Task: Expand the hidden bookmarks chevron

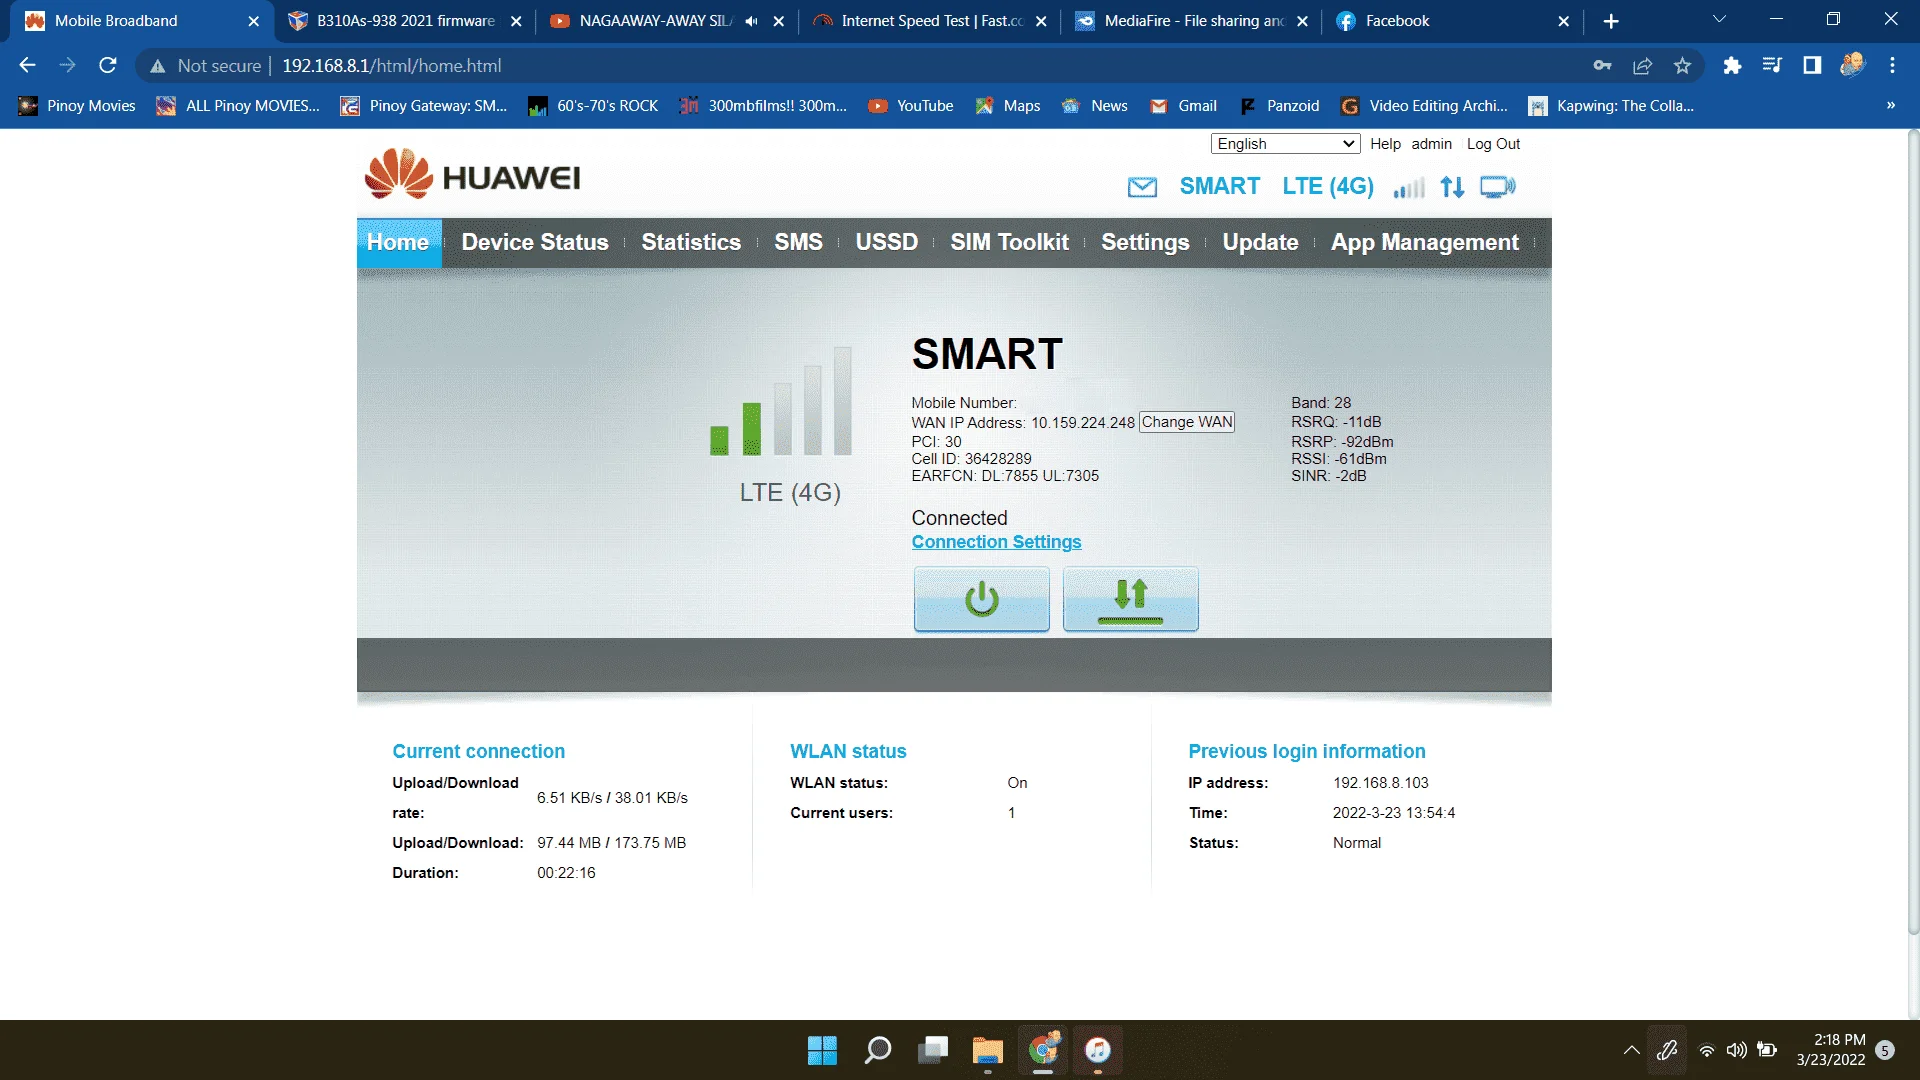Action: (x=1890, y=106)
